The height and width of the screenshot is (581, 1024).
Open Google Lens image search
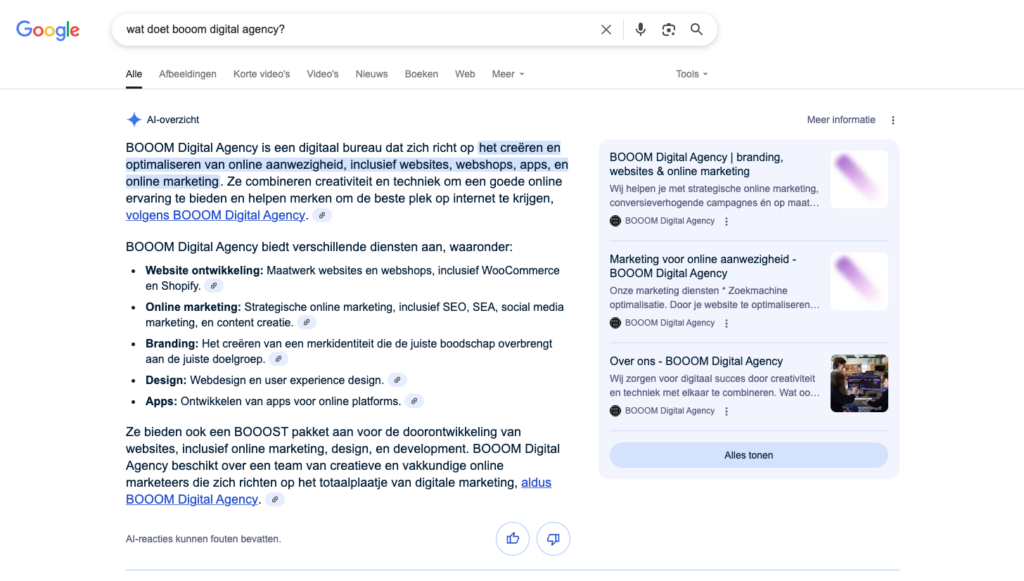click(x=668, y=29)
